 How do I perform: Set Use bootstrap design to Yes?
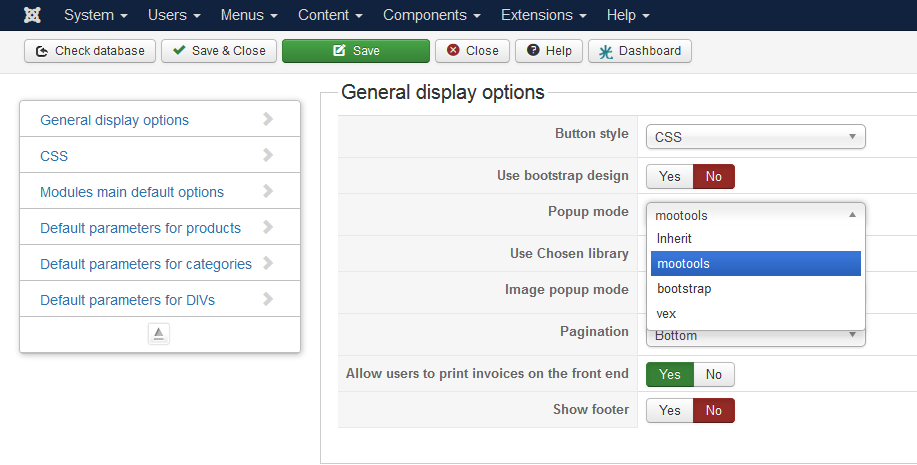670,177
